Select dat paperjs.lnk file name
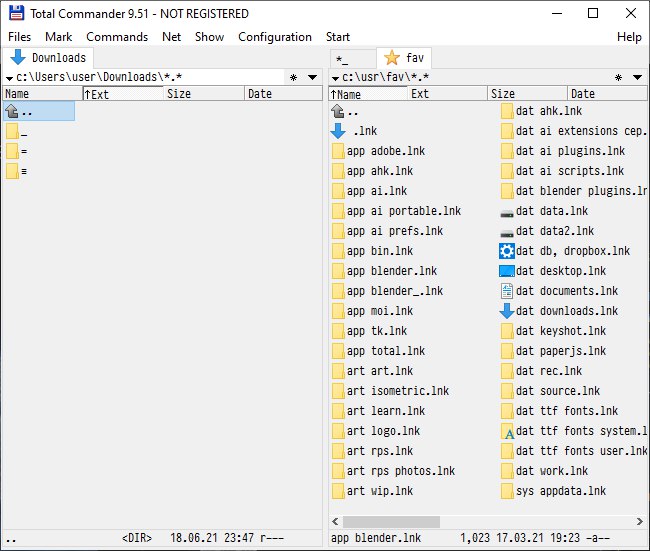Image resolution: width=650 pixels, height=551 pixels. (561, 351)
